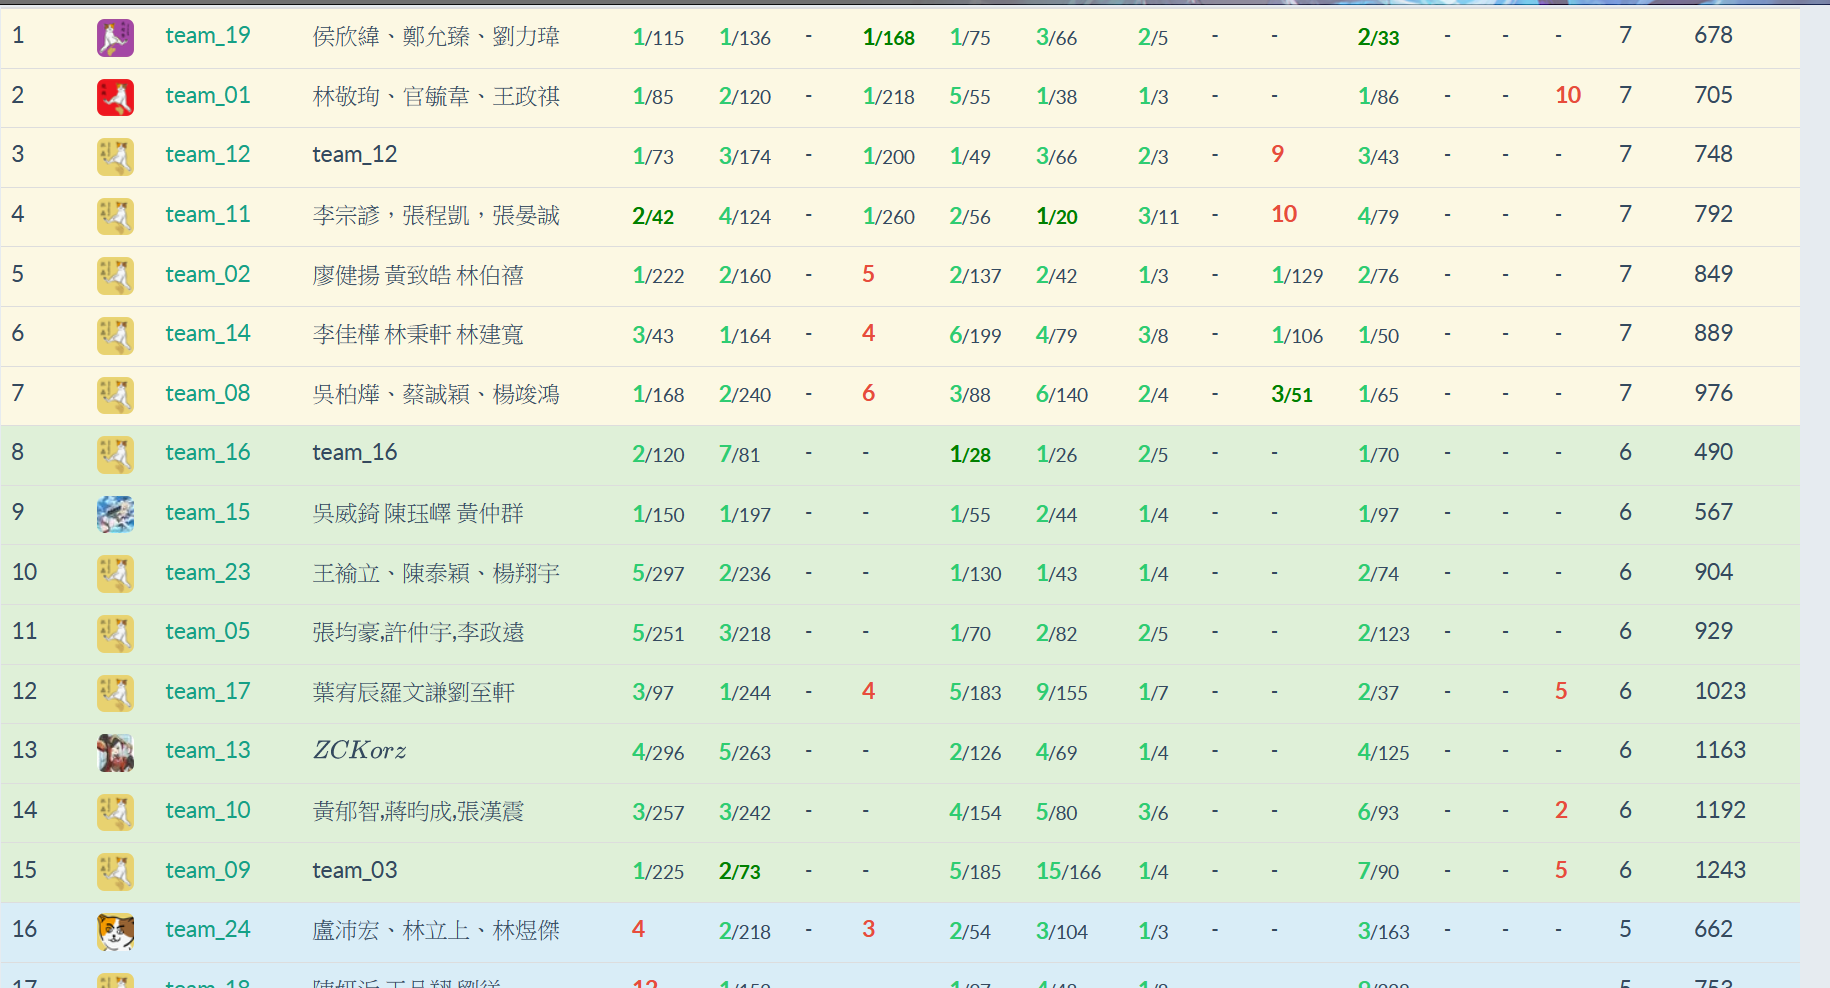This screenshot has width=1830, height=988.
Task: Open team_19's bold 2/33 result
Action: [1378, 38]
